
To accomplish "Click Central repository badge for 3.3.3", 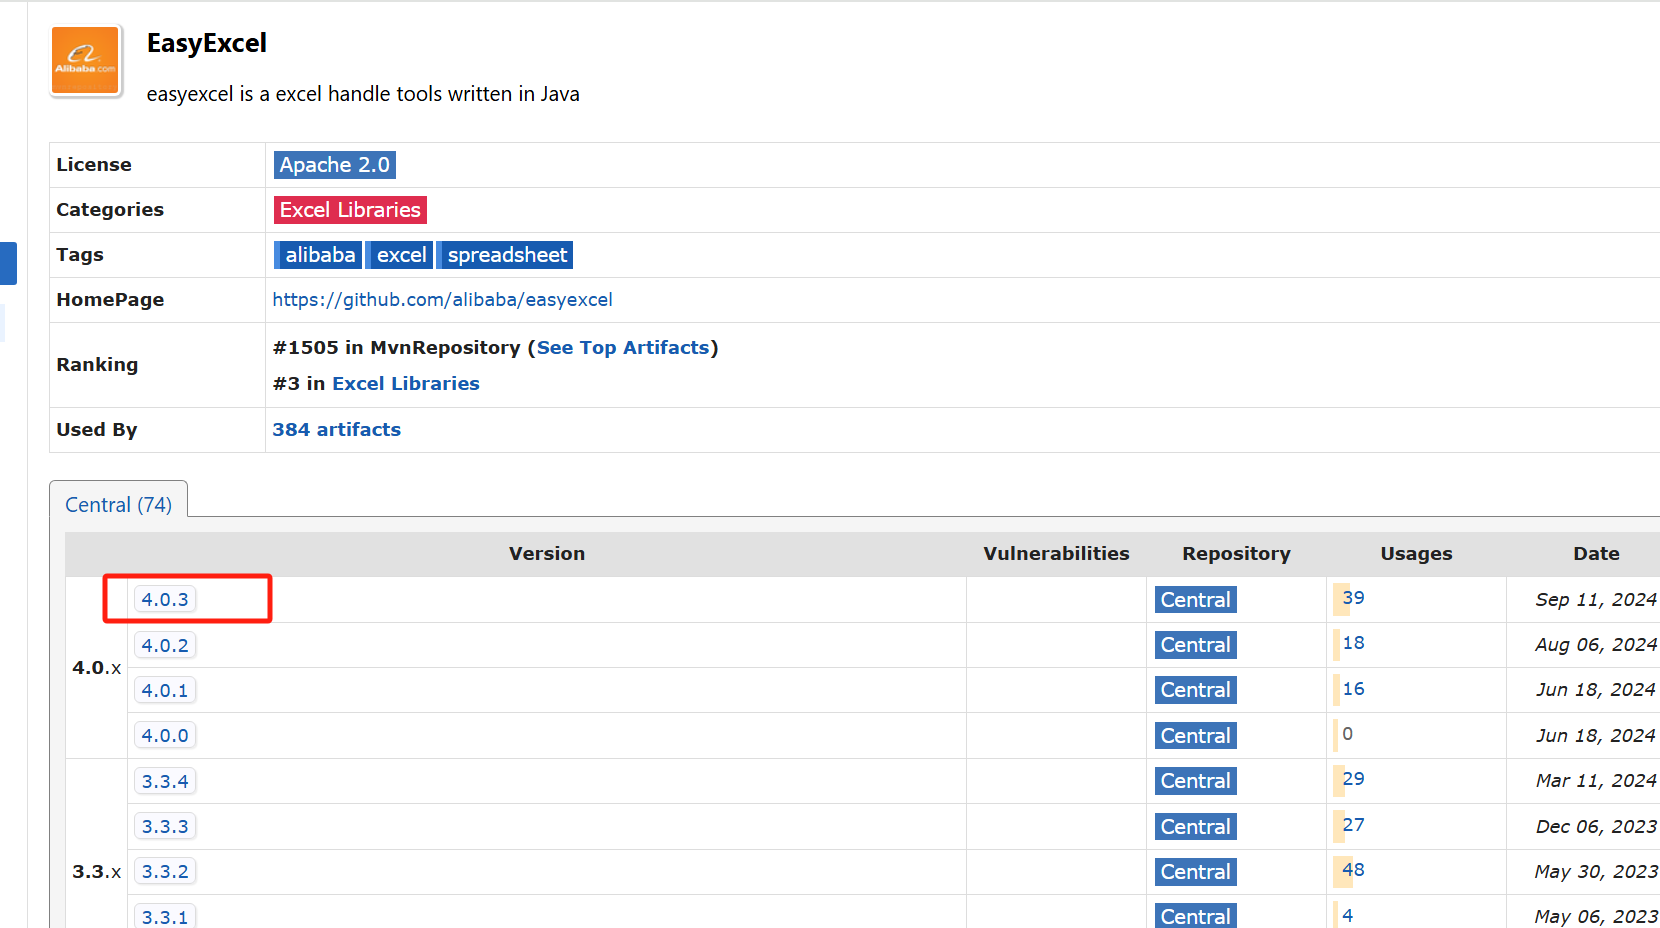I will click(x=1196, y=827).
